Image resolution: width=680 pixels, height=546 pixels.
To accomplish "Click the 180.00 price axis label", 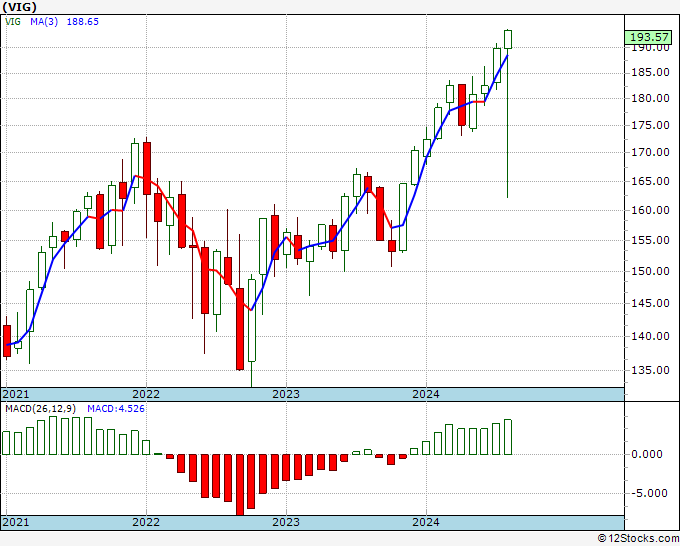I will [x=651, y=98].
